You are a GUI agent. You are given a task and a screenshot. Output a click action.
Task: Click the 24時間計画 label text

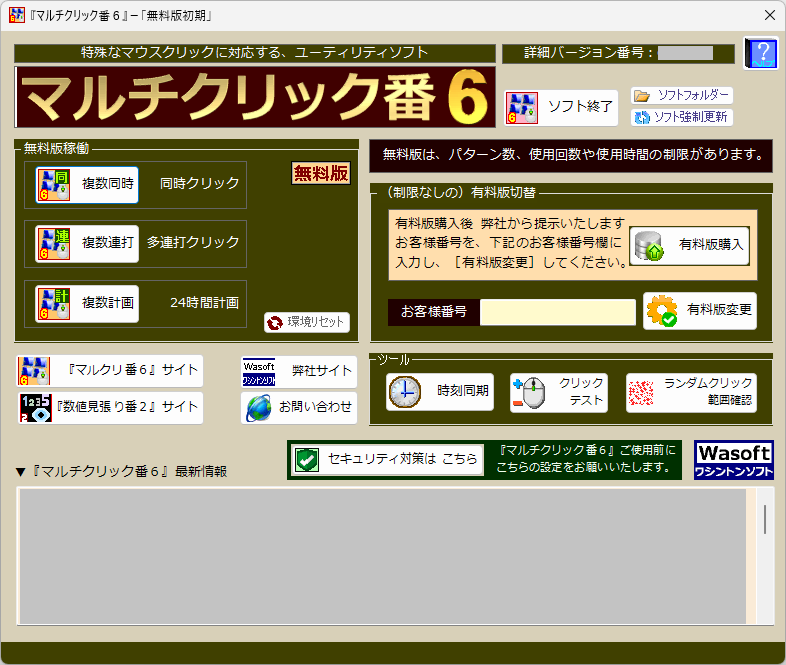point(205,303)
